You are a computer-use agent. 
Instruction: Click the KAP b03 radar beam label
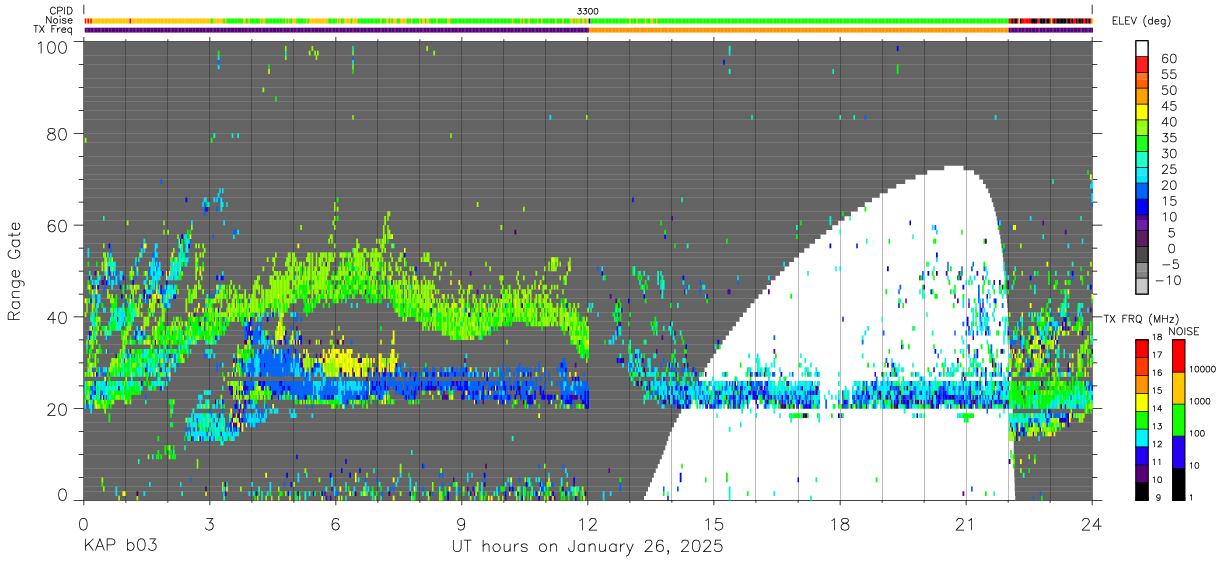pyautogui.click(x=120, y=546)
